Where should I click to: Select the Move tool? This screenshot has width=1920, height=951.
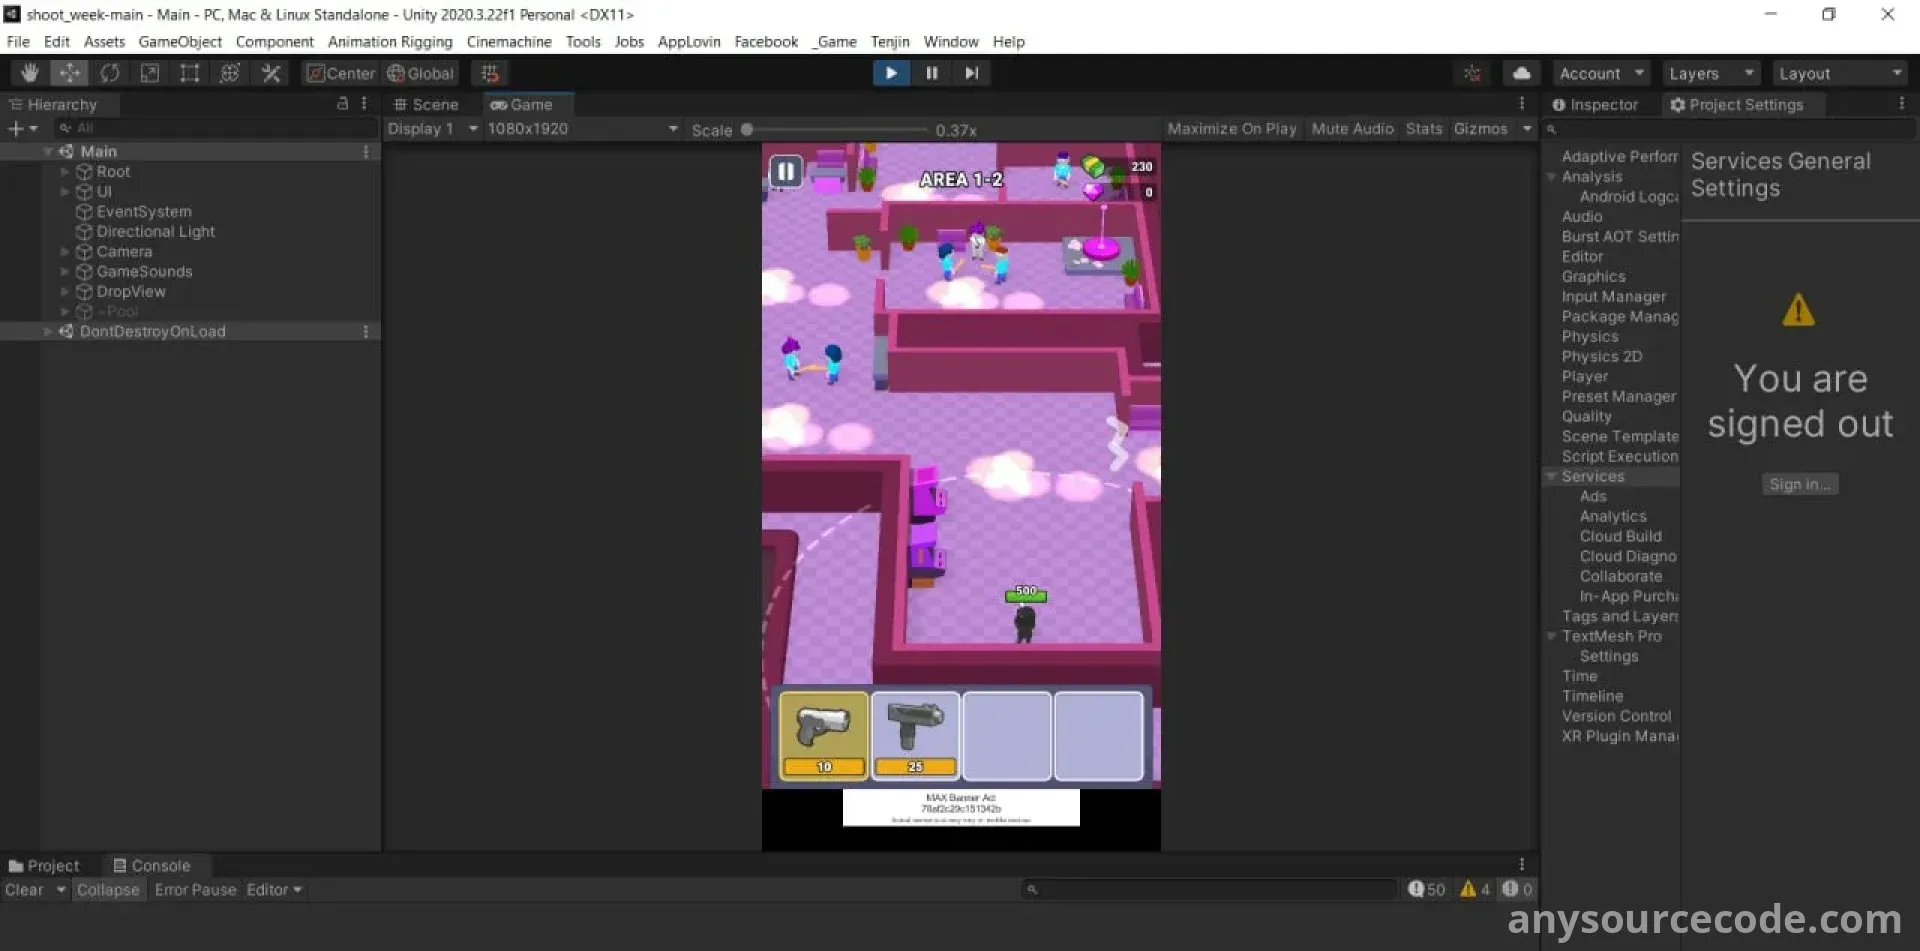click(x=70, y=73)
